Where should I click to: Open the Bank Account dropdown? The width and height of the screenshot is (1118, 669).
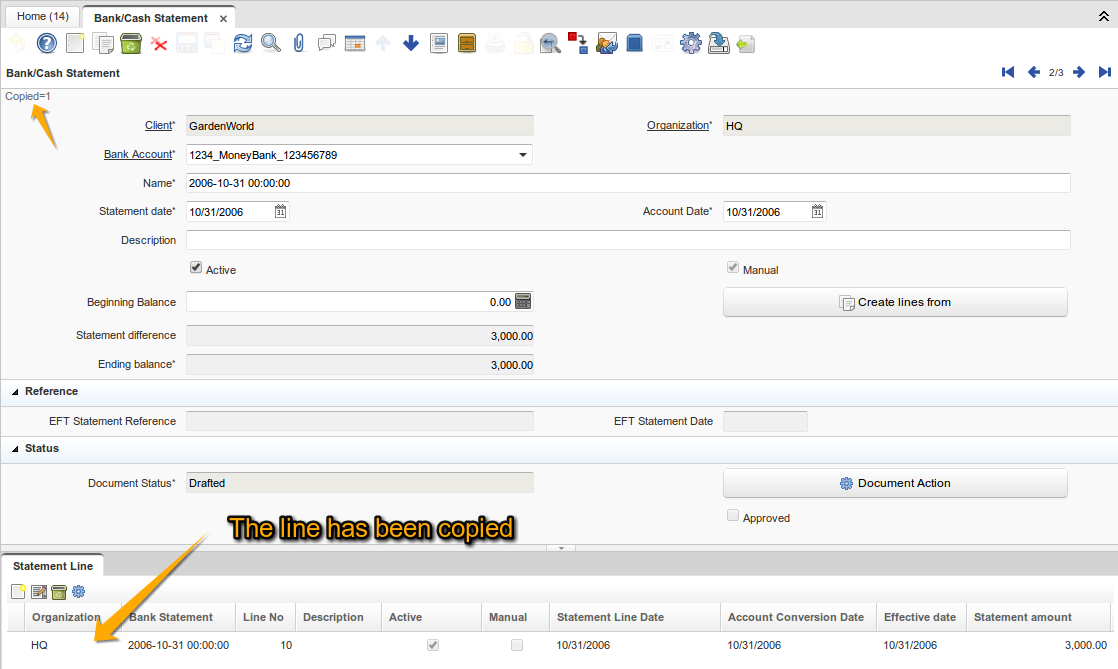(522, 154)
